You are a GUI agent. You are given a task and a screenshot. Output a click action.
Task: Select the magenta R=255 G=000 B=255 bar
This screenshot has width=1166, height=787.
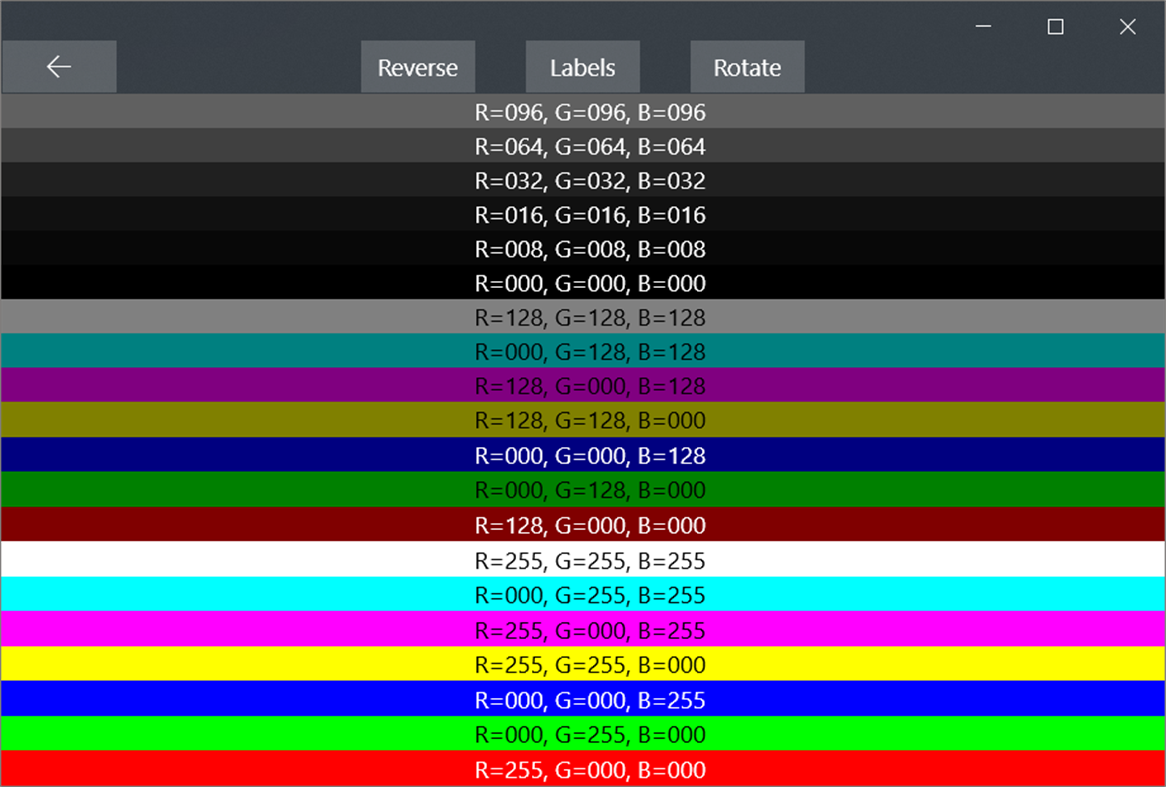coord(583,630)
